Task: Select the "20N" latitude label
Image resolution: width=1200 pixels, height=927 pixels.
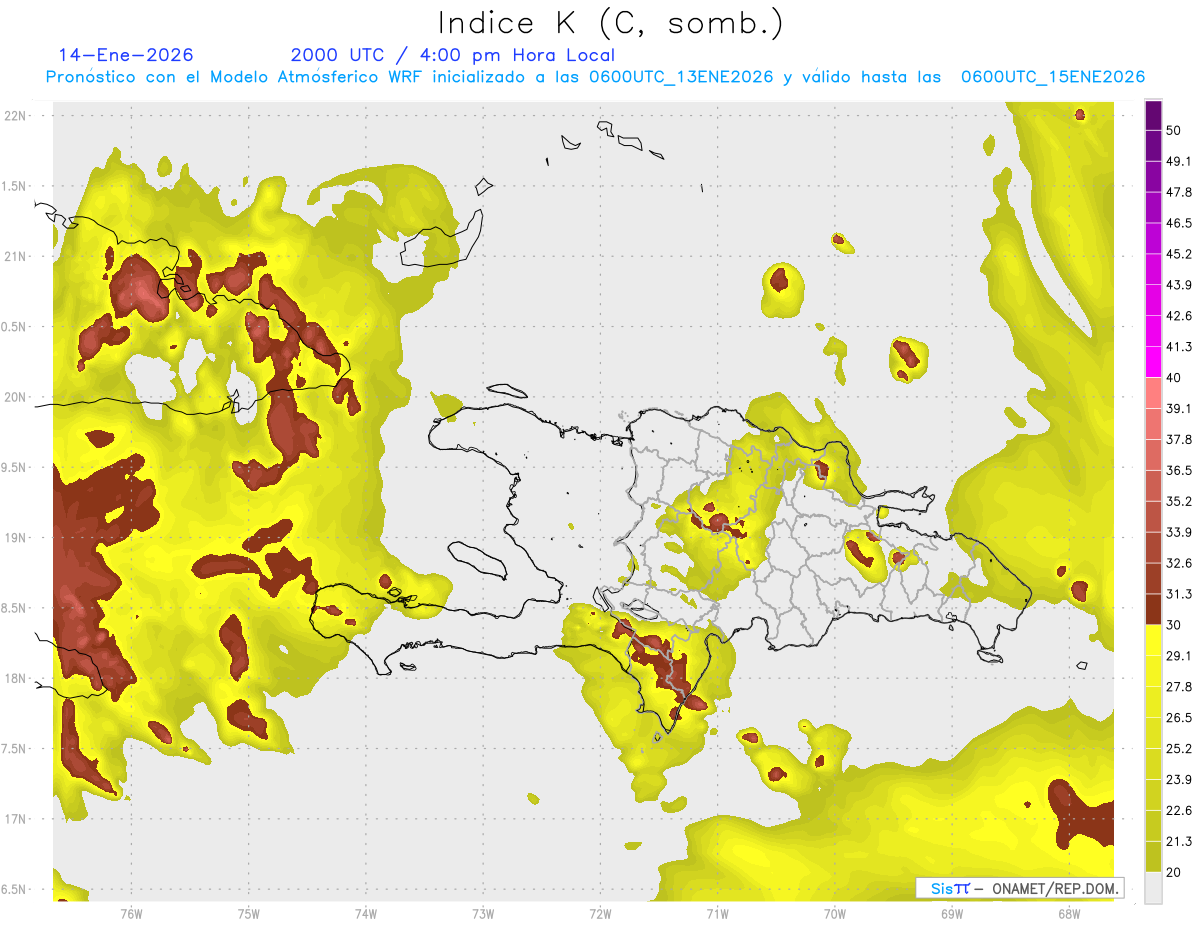Action: tap(15, 397)
